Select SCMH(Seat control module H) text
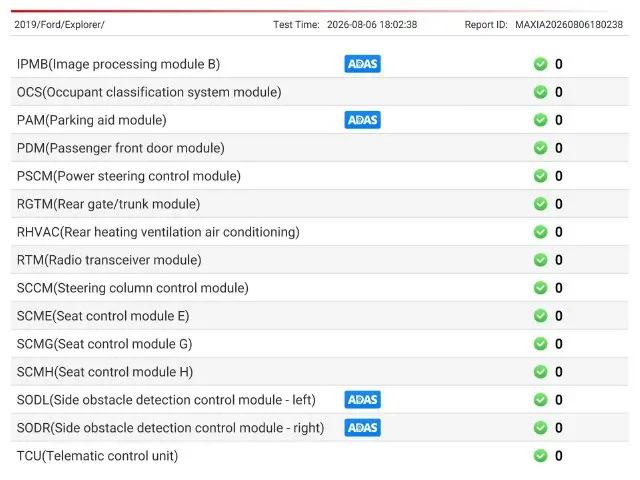 [105, 372]
